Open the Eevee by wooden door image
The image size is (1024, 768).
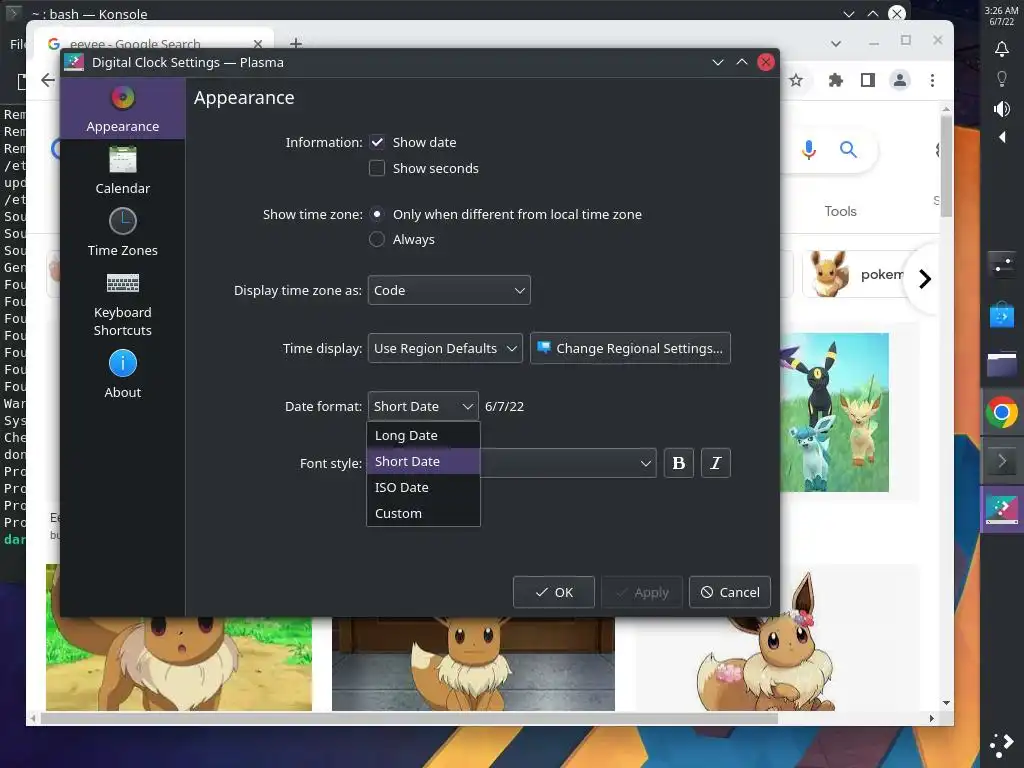click(473, 664)
